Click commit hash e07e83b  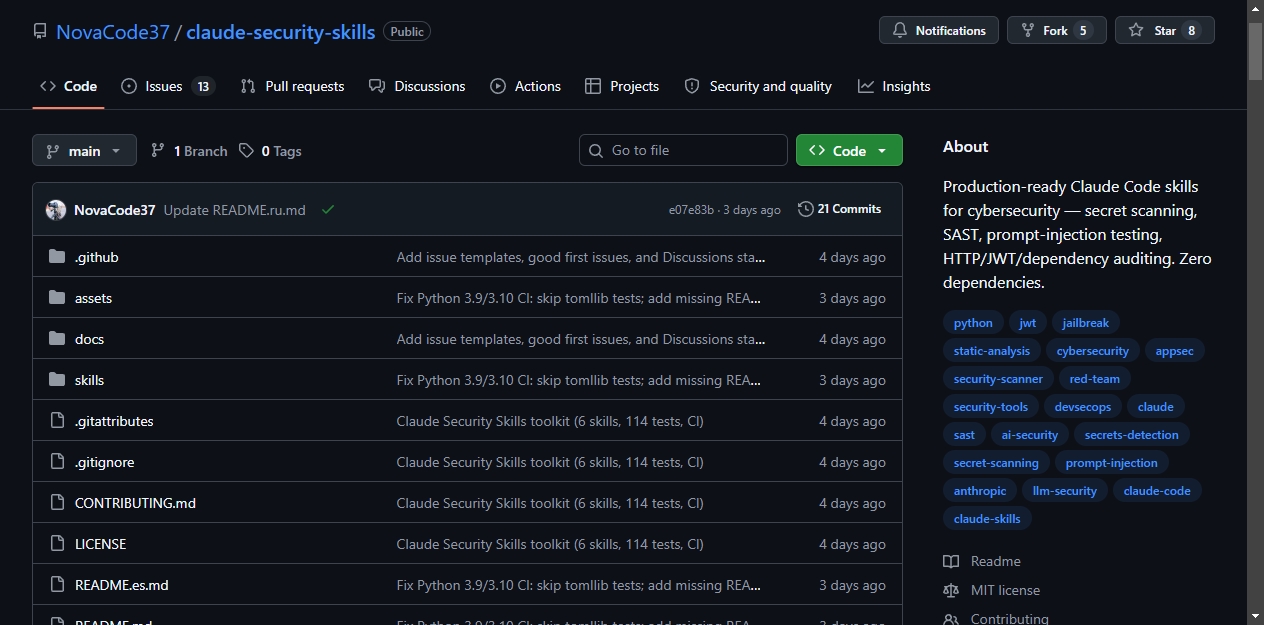(691, 210)
